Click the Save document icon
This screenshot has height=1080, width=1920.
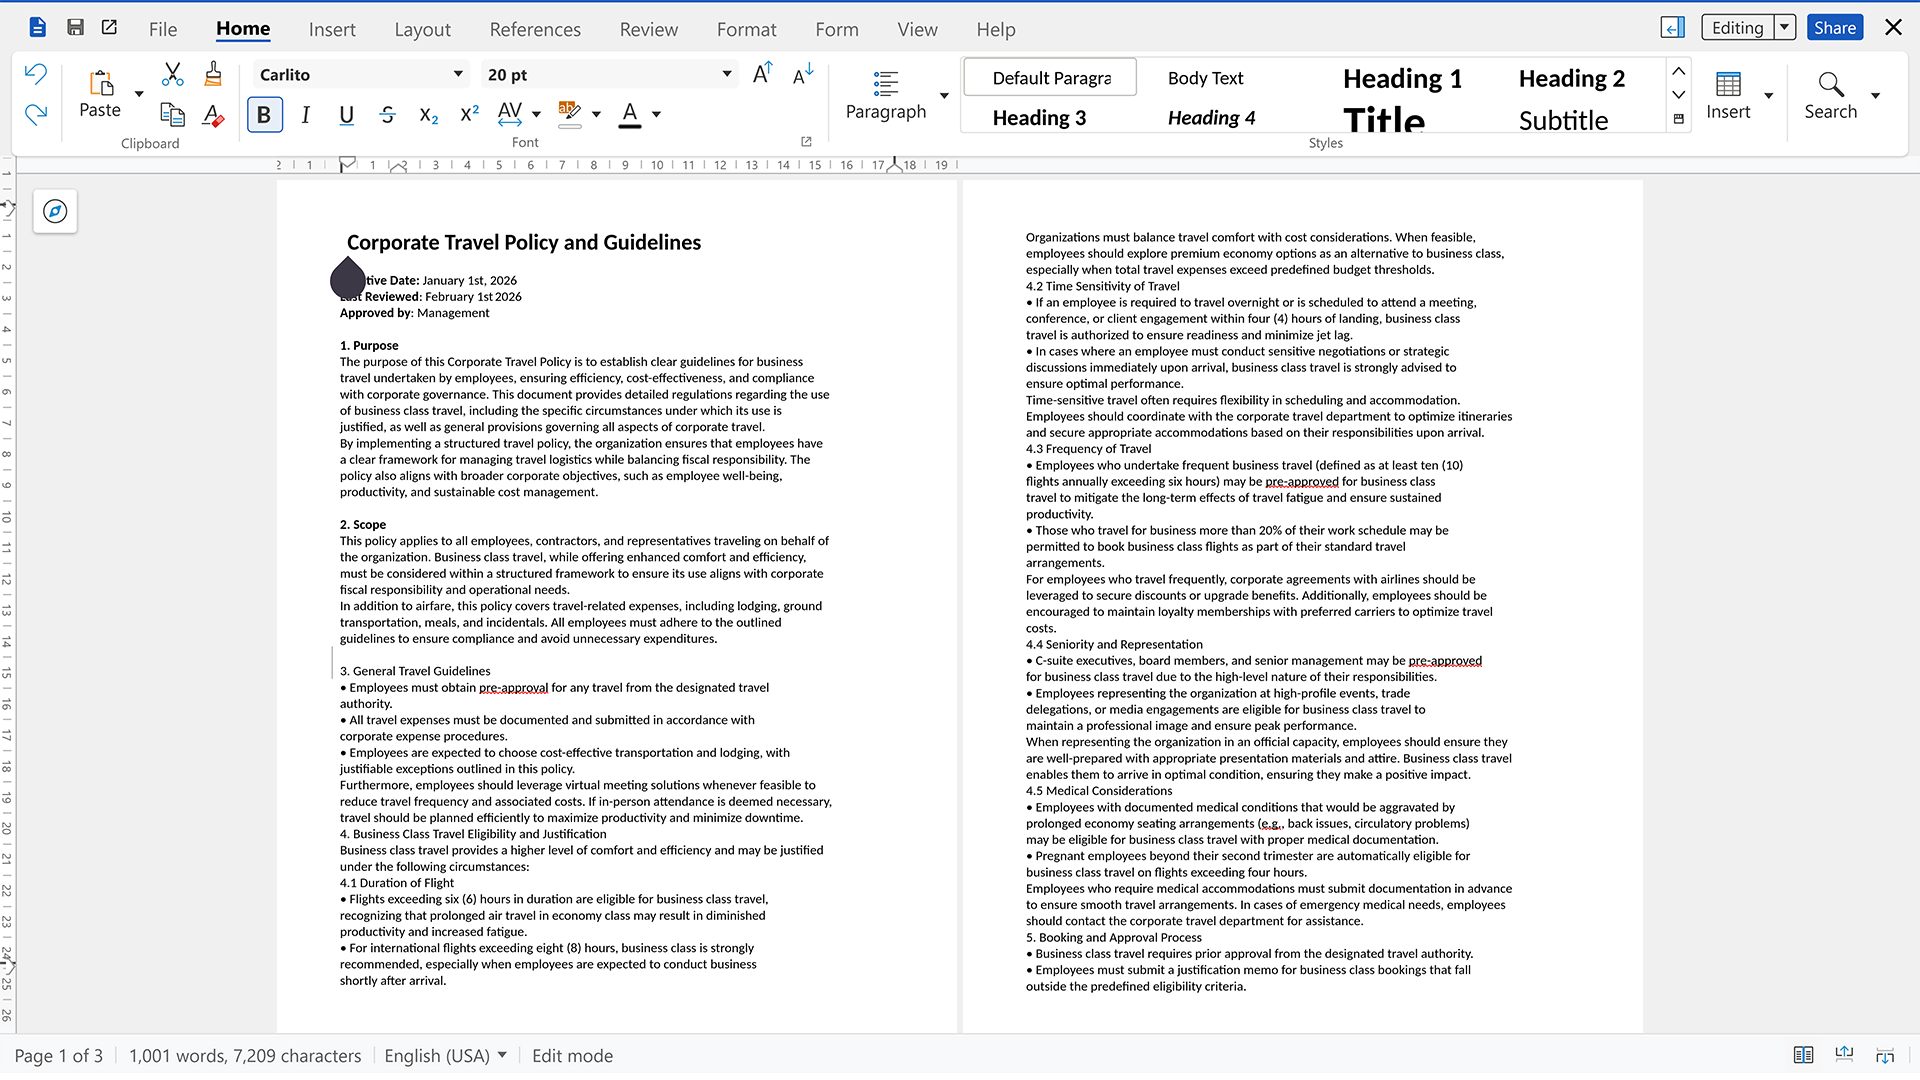pos(75,28)
